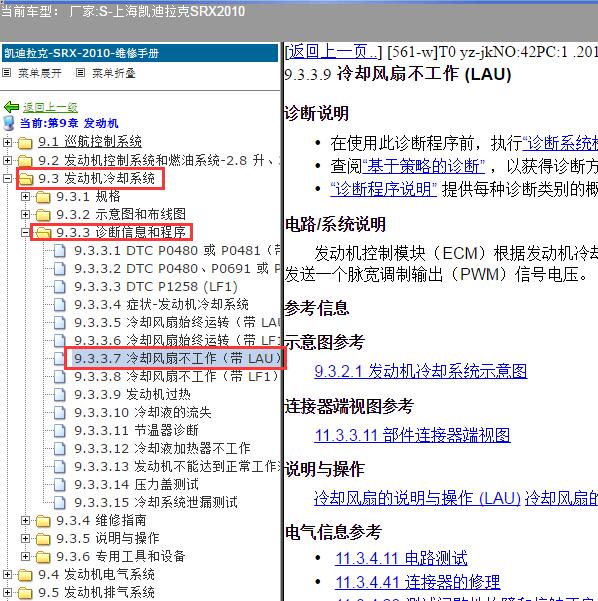
Task: Click page icon of 9.3.3.12 冷却液加热器不工作
Action: pyautogui.click(x=59, y=448)
